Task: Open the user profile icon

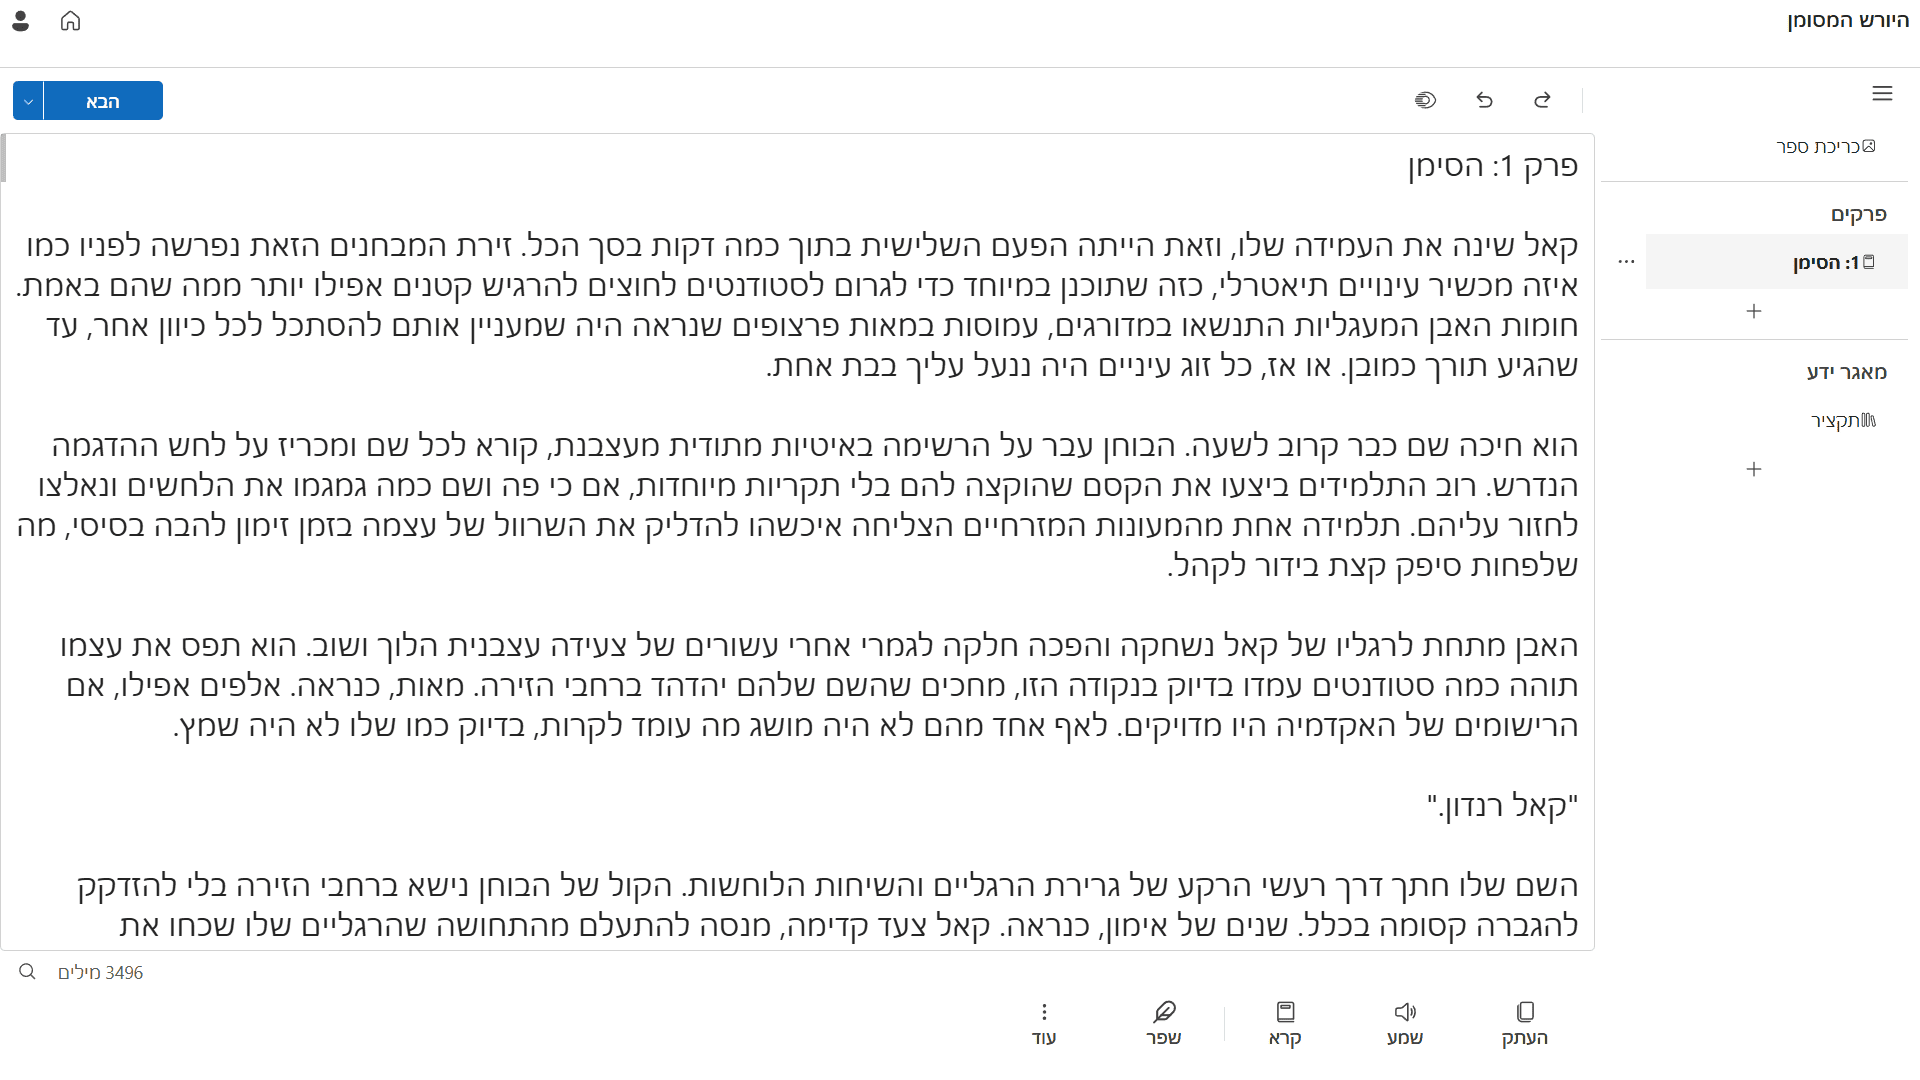Action: coord(21,20)
